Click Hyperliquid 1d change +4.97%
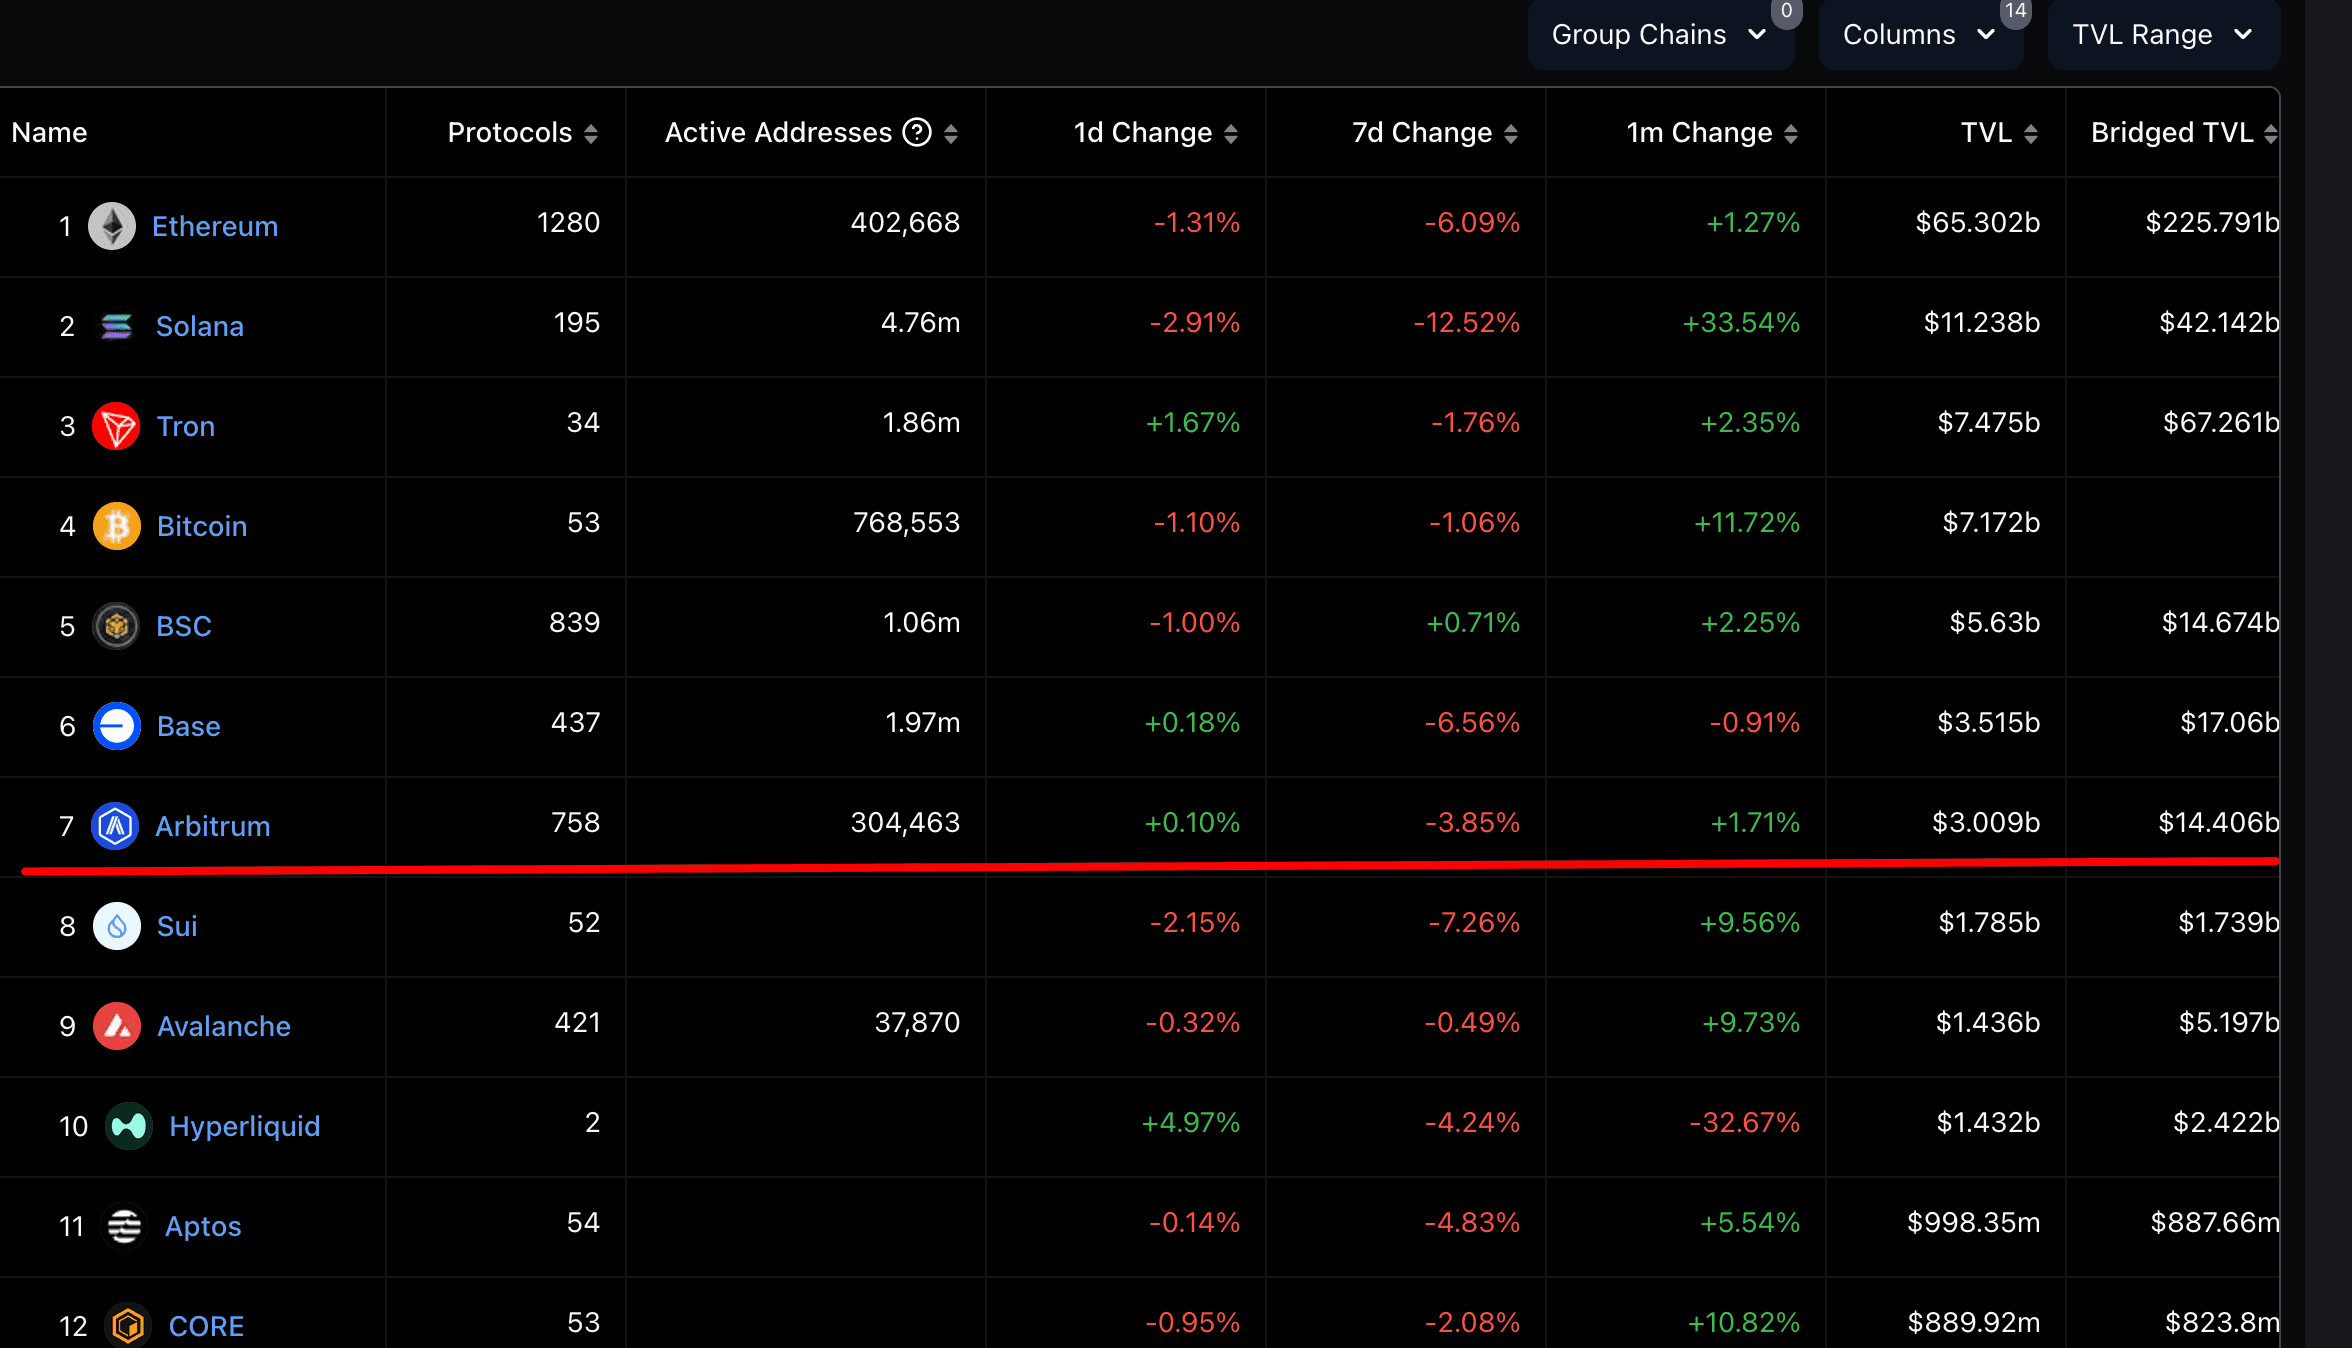Viewport: 2352px width, 1348px height. [1191, 1122]
